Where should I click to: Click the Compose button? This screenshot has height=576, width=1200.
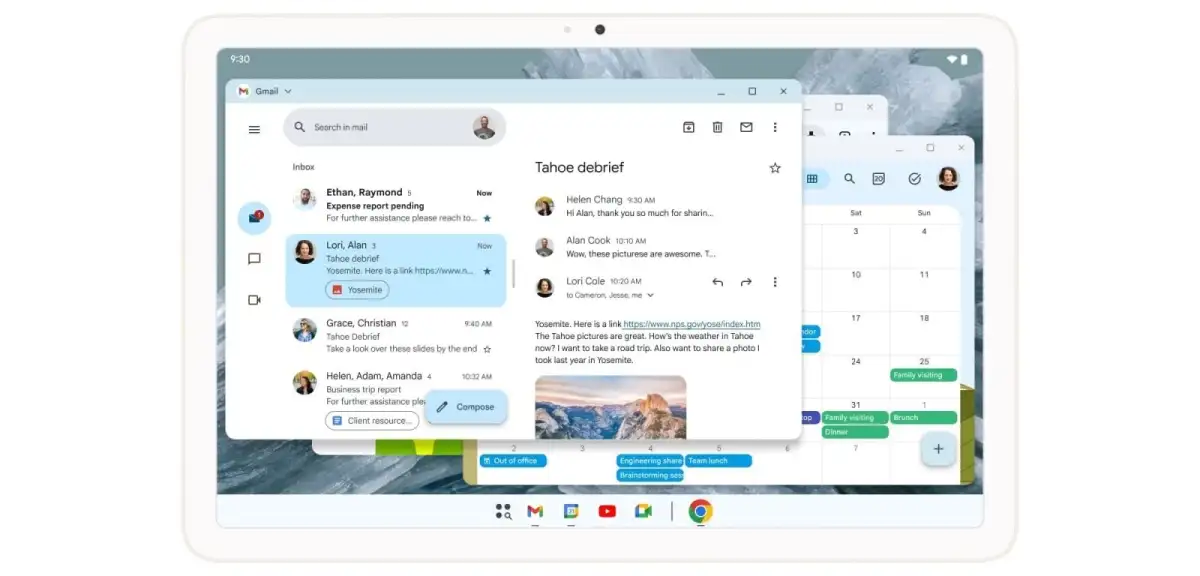tap(466, 407)
